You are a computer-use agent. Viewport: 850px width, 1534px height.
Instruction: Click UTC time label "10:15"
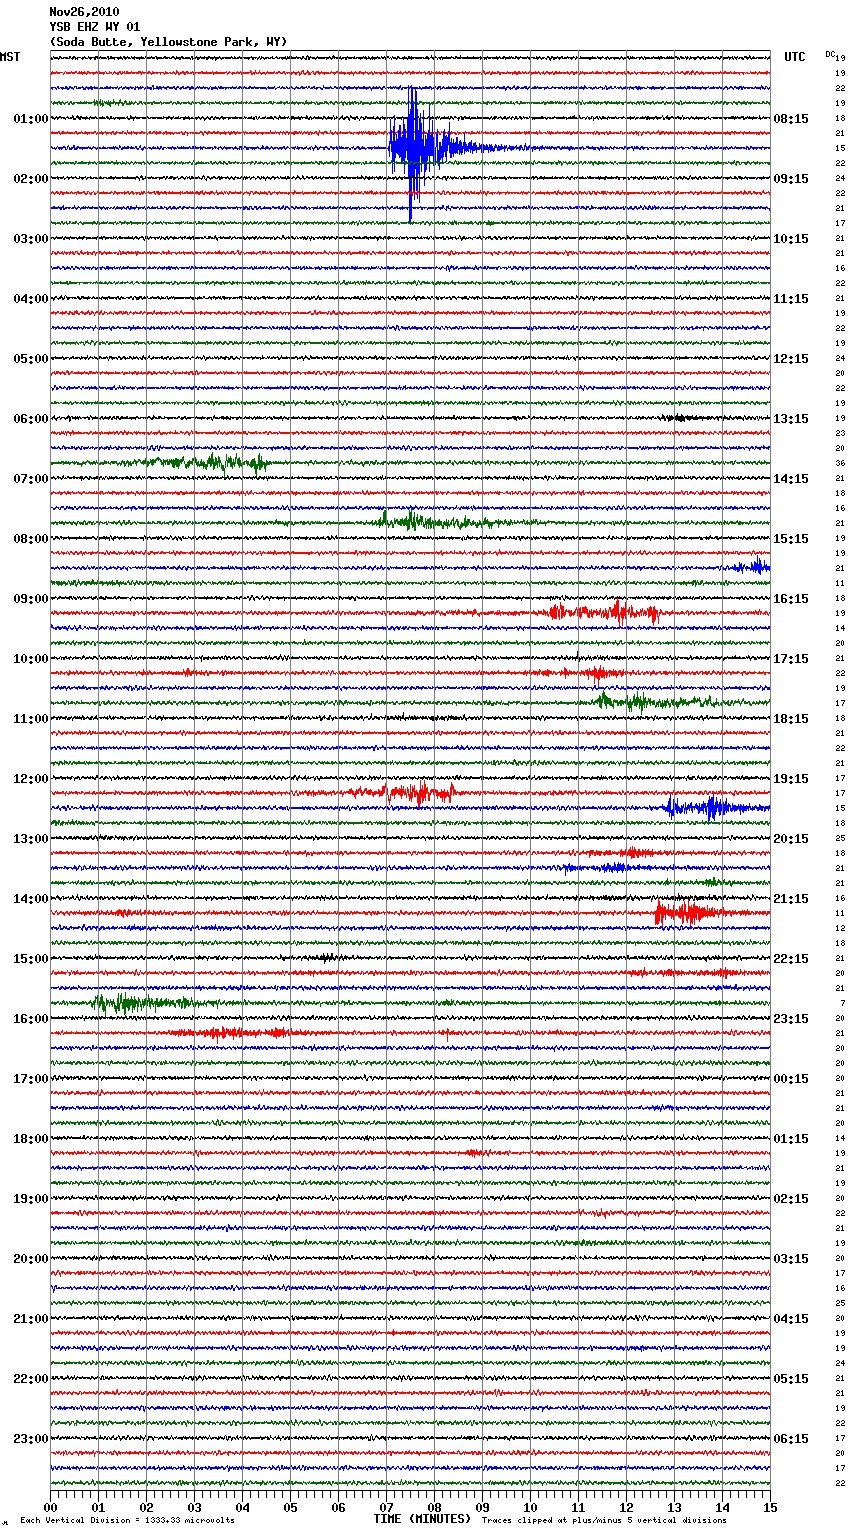791,239
